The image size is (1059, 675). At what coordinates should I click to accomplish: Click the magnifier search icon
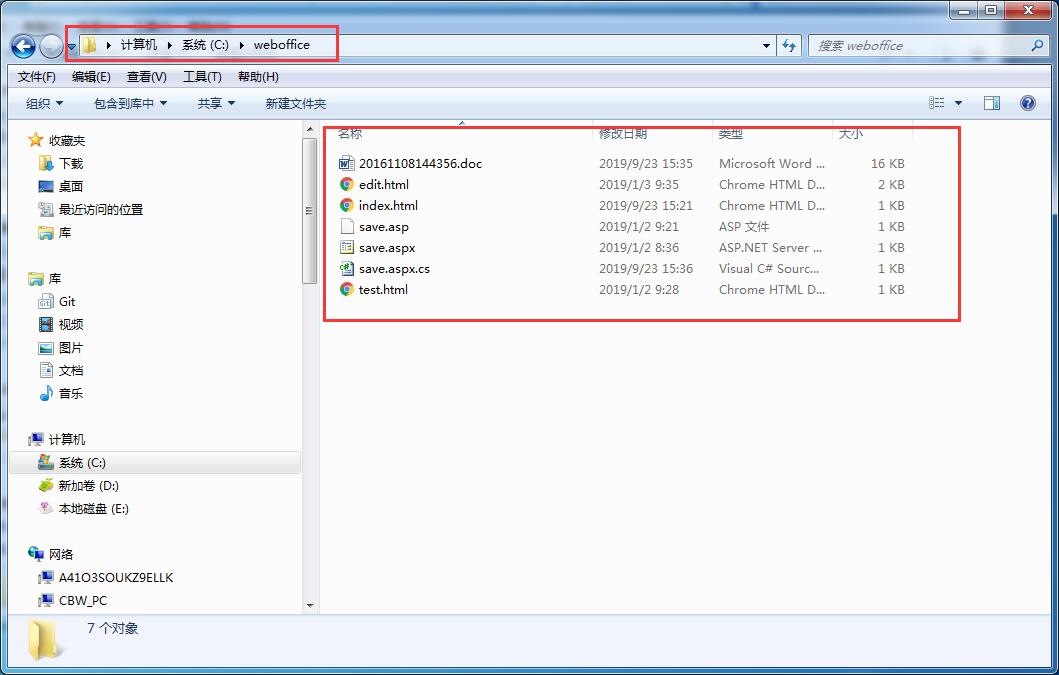(x=1037, y=45)
